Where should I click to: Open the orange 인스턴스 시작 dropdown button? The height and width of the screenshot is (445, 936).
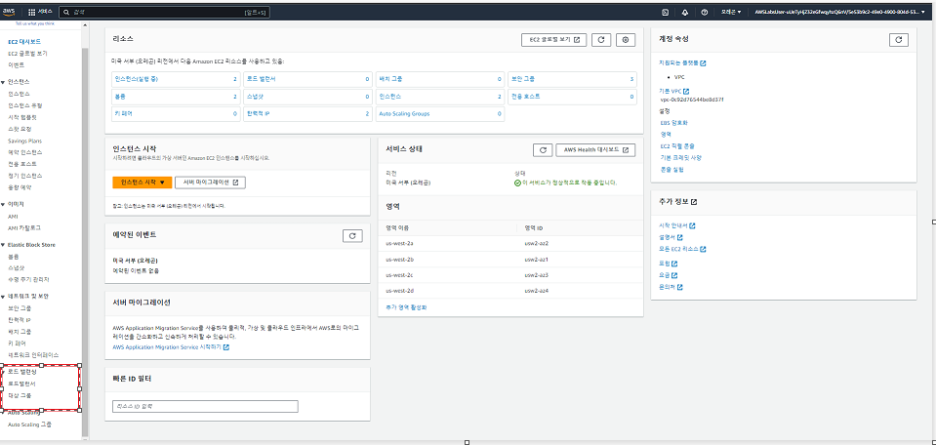point(142,183)
